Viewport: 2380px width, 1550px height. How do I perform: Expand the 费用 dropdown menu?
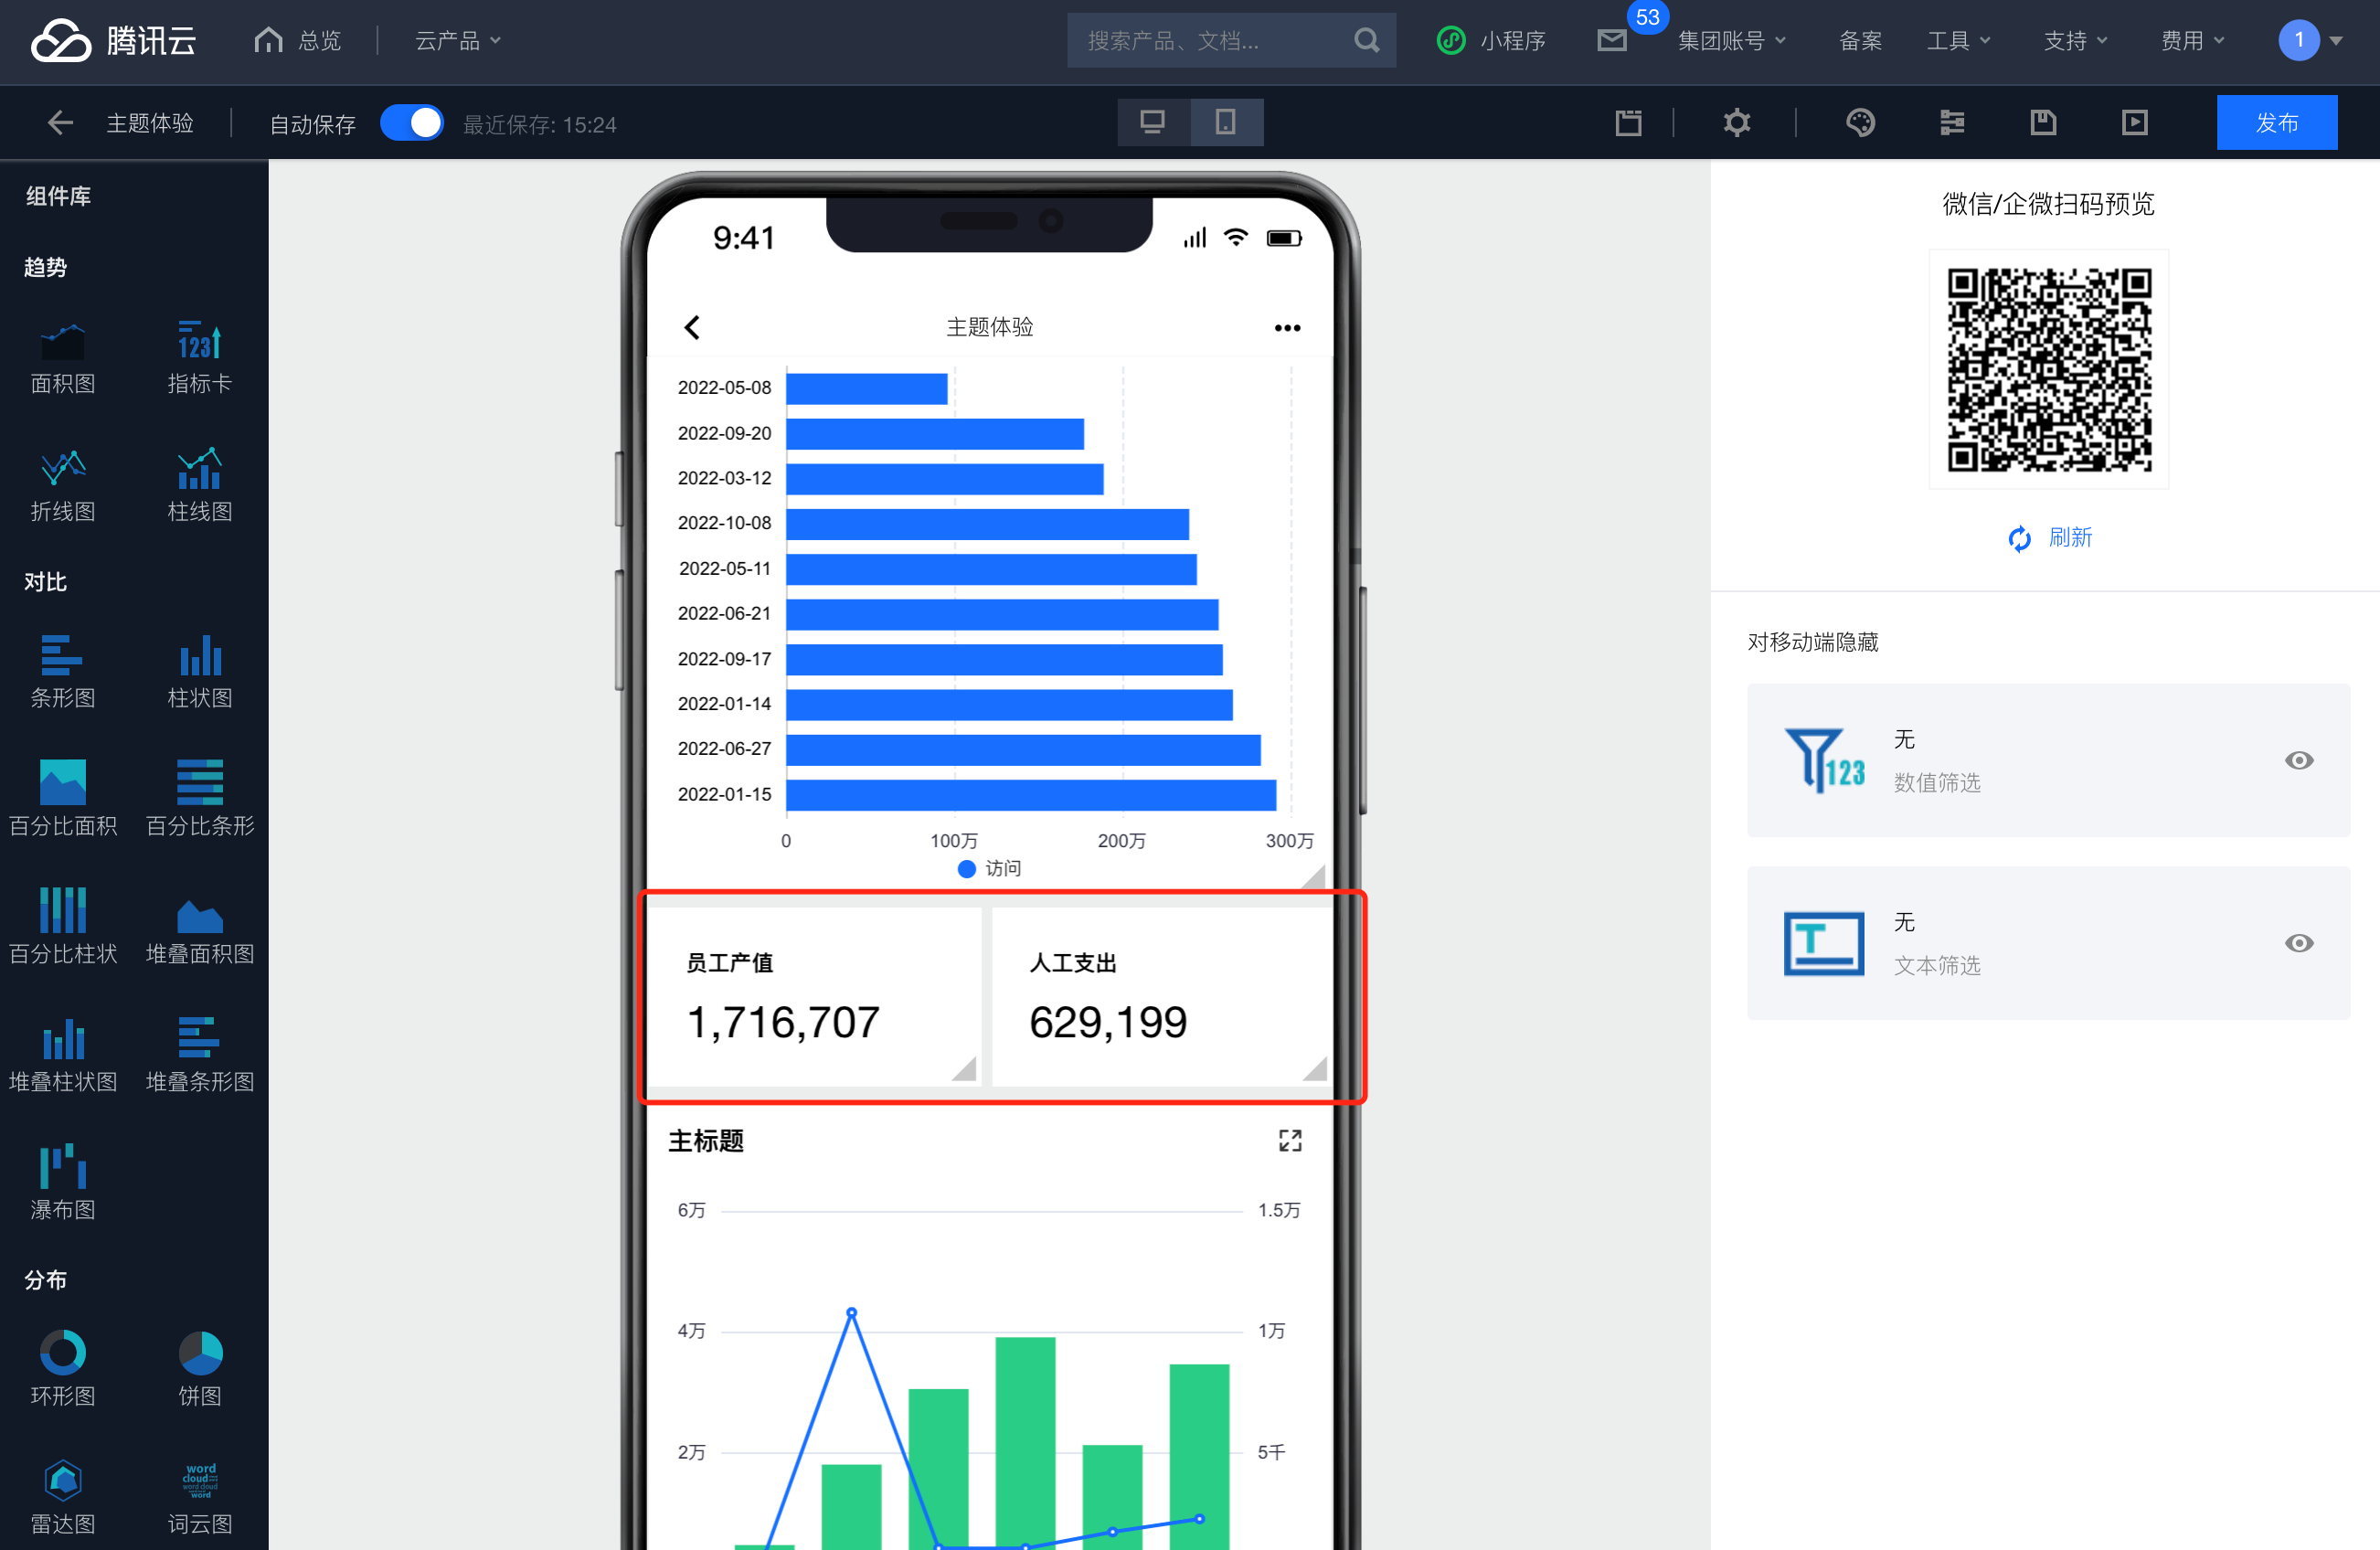pos(2192,41)
